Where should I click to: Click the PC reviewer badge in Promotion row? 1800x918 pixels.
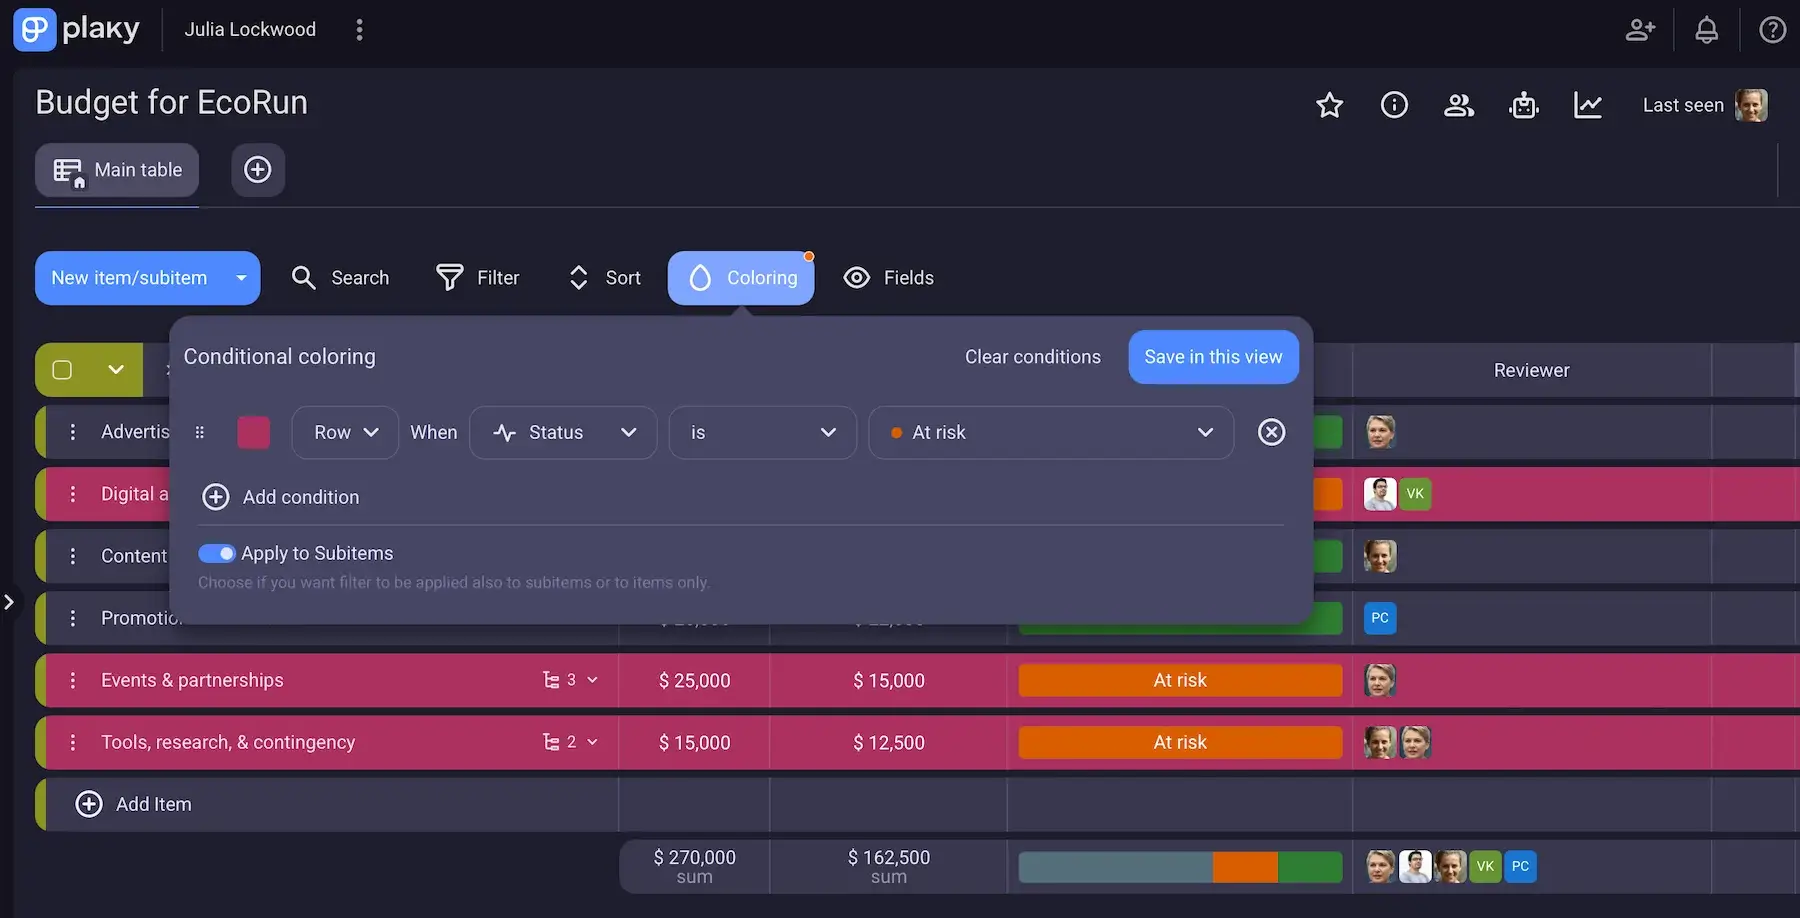click(x=1380, y=618)
